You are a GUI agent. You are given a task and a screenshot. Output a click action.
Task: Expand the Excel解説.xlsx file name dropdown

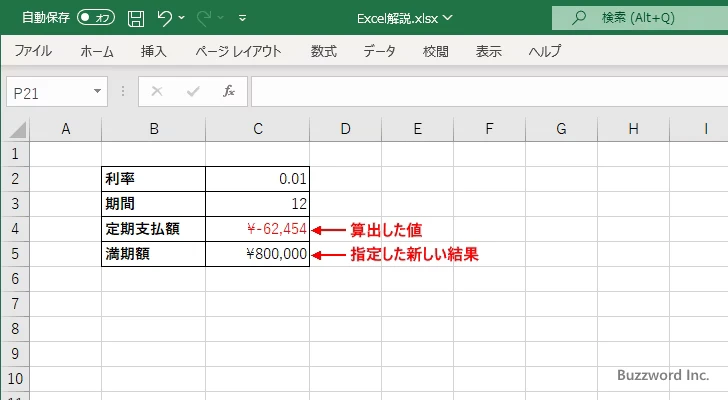pos(447,18)
